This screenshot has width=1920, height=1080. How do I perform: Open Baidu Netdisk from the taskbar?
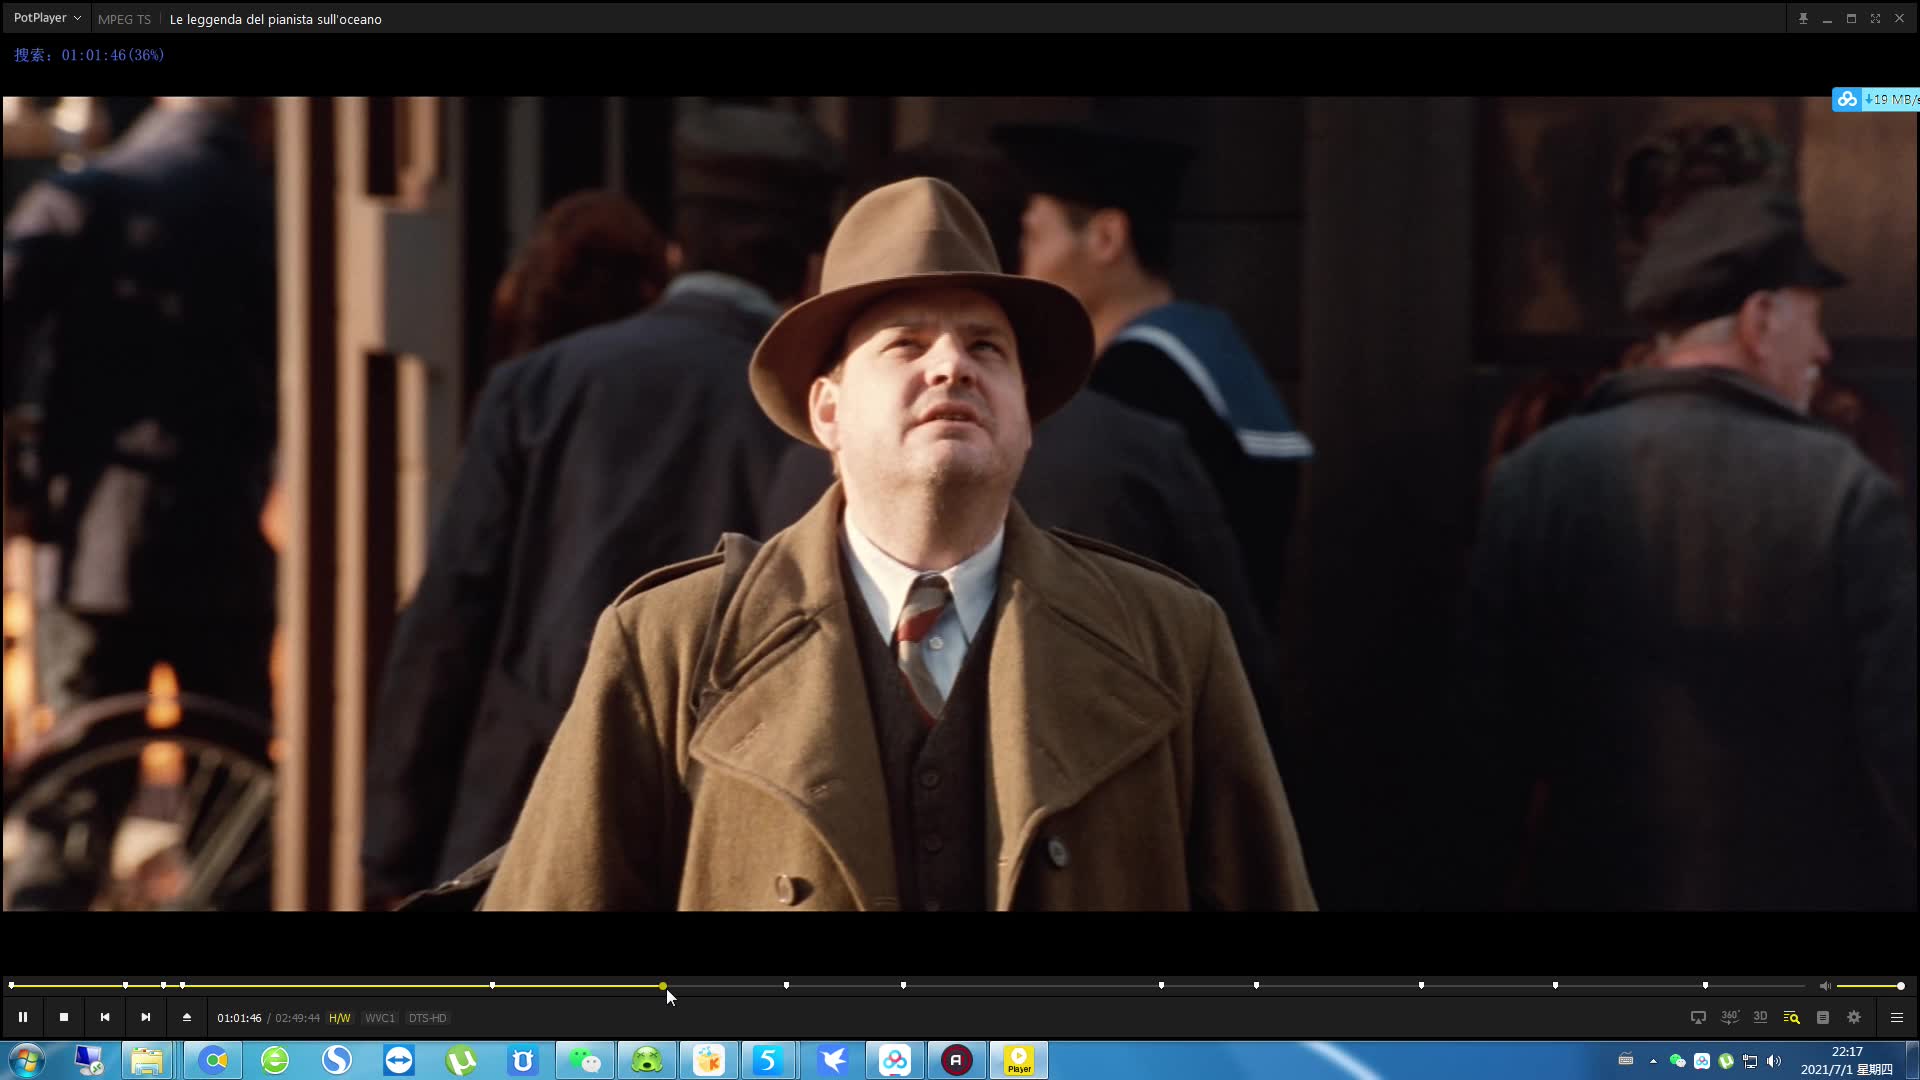pyautogui.click(x=895, y=1060)
